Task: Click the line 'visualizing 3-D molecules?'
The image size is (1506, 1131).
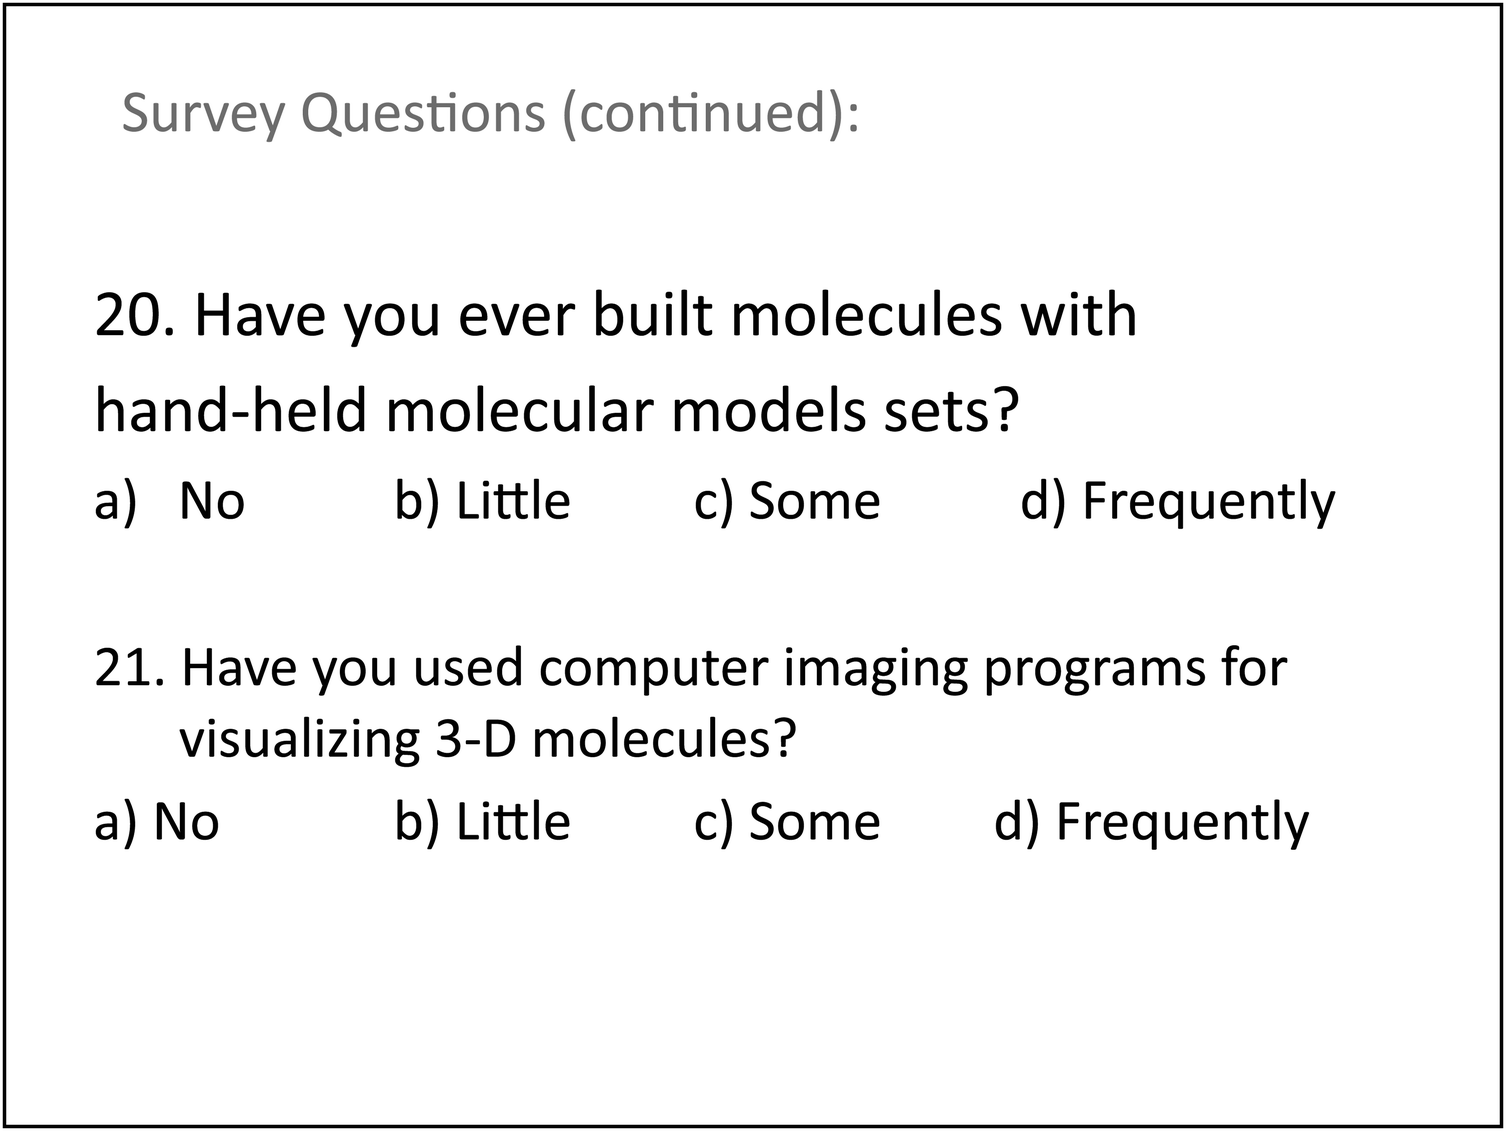Action: point(488,740)
